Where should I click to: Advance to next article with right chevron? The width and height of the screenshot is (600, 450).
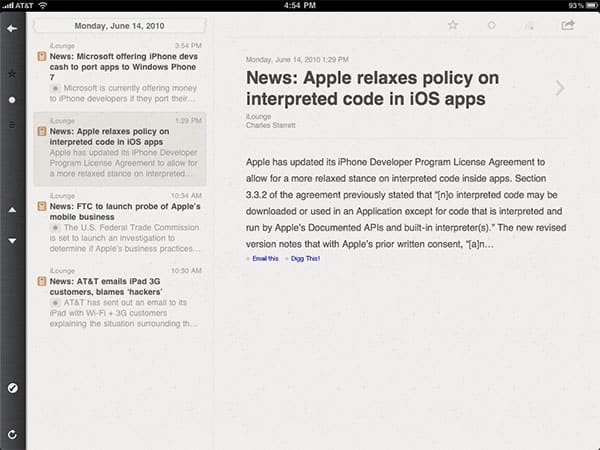click(x=560, y=88)
